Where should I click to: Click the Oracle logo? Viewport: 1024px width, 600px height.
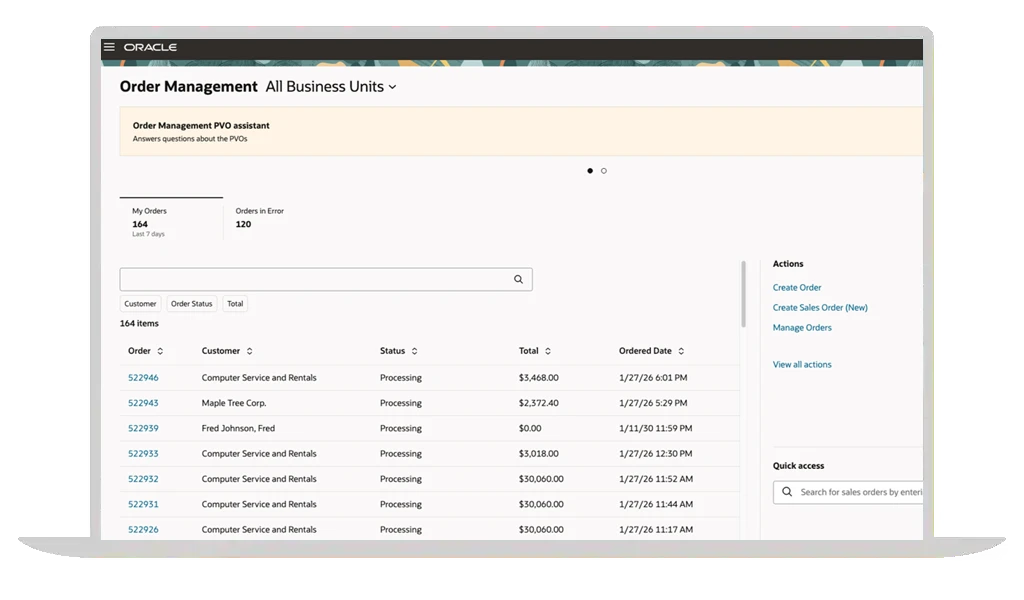pos(150,47)
